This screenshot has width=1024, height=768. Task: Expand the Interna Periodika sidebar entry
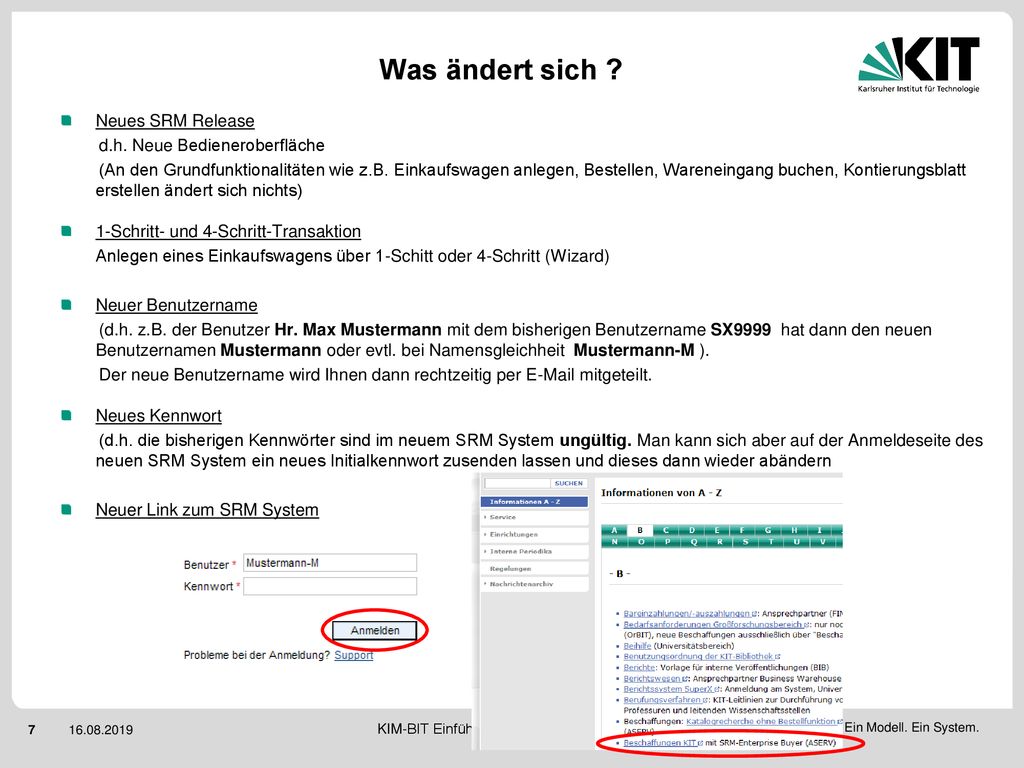click(x=534, y=551)
